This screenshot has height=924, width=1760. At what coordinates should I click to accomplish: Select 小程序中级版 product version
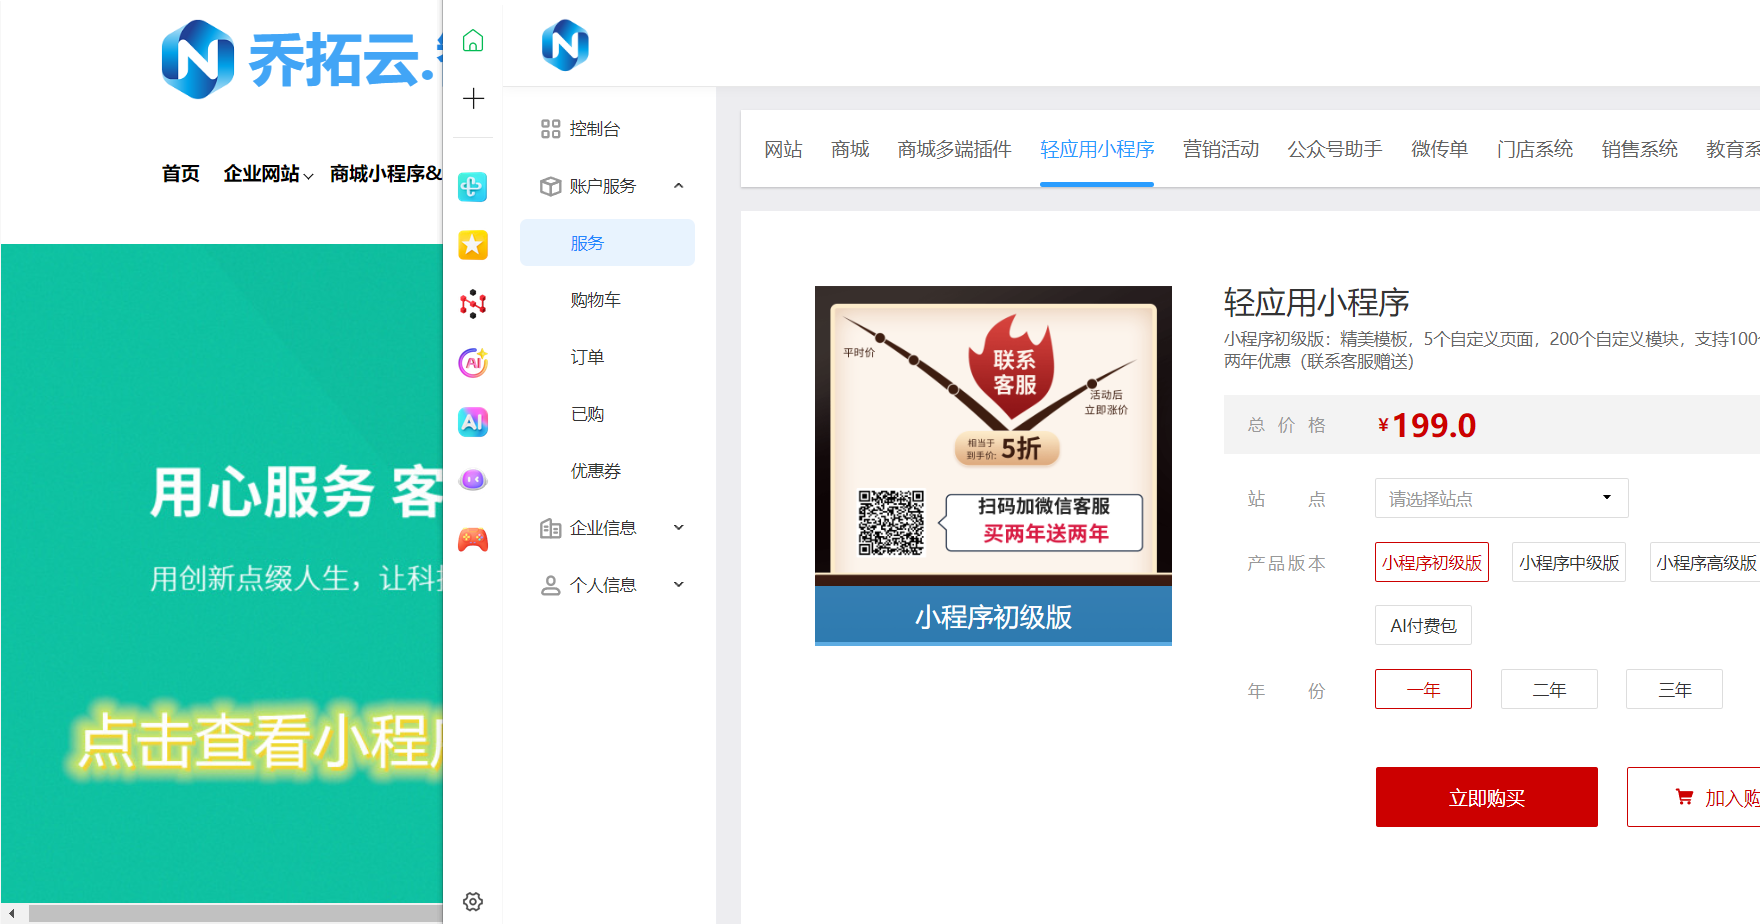point(1568,562)
